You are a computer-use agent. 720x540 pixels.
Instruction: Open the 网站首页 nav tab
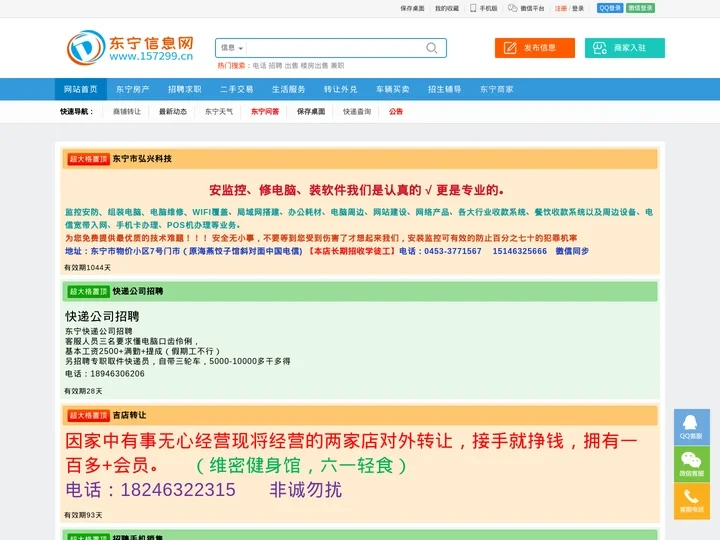pos(81,89)
